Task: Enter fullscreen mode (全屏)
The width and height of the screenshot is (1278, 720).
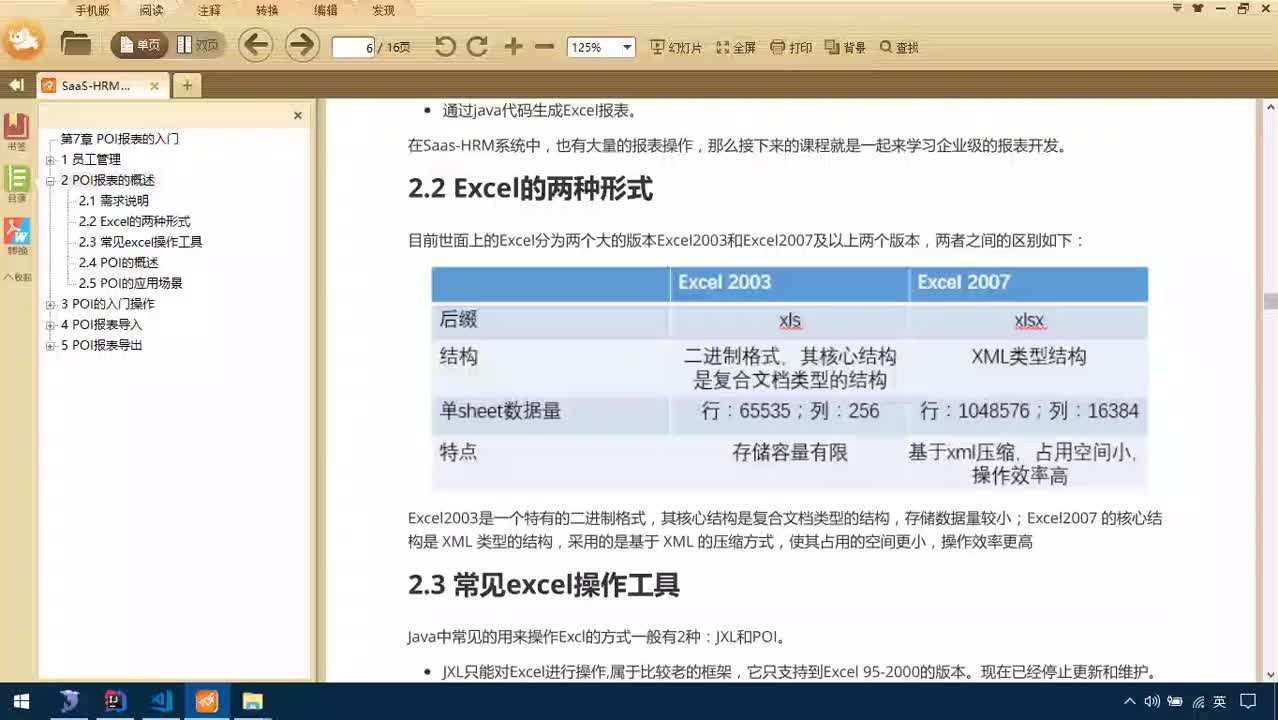Action: pos(736,47)
